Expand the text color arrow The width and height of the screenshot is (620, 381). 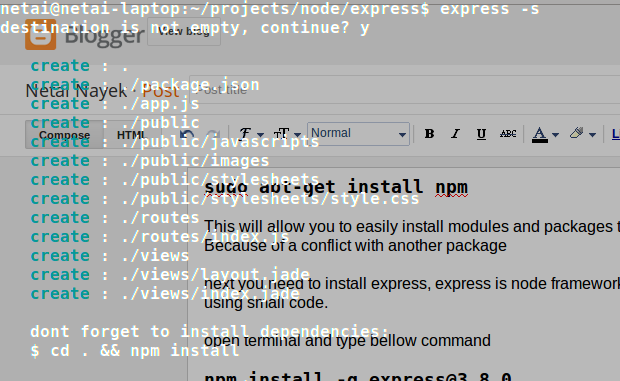(x=555, y=135)
